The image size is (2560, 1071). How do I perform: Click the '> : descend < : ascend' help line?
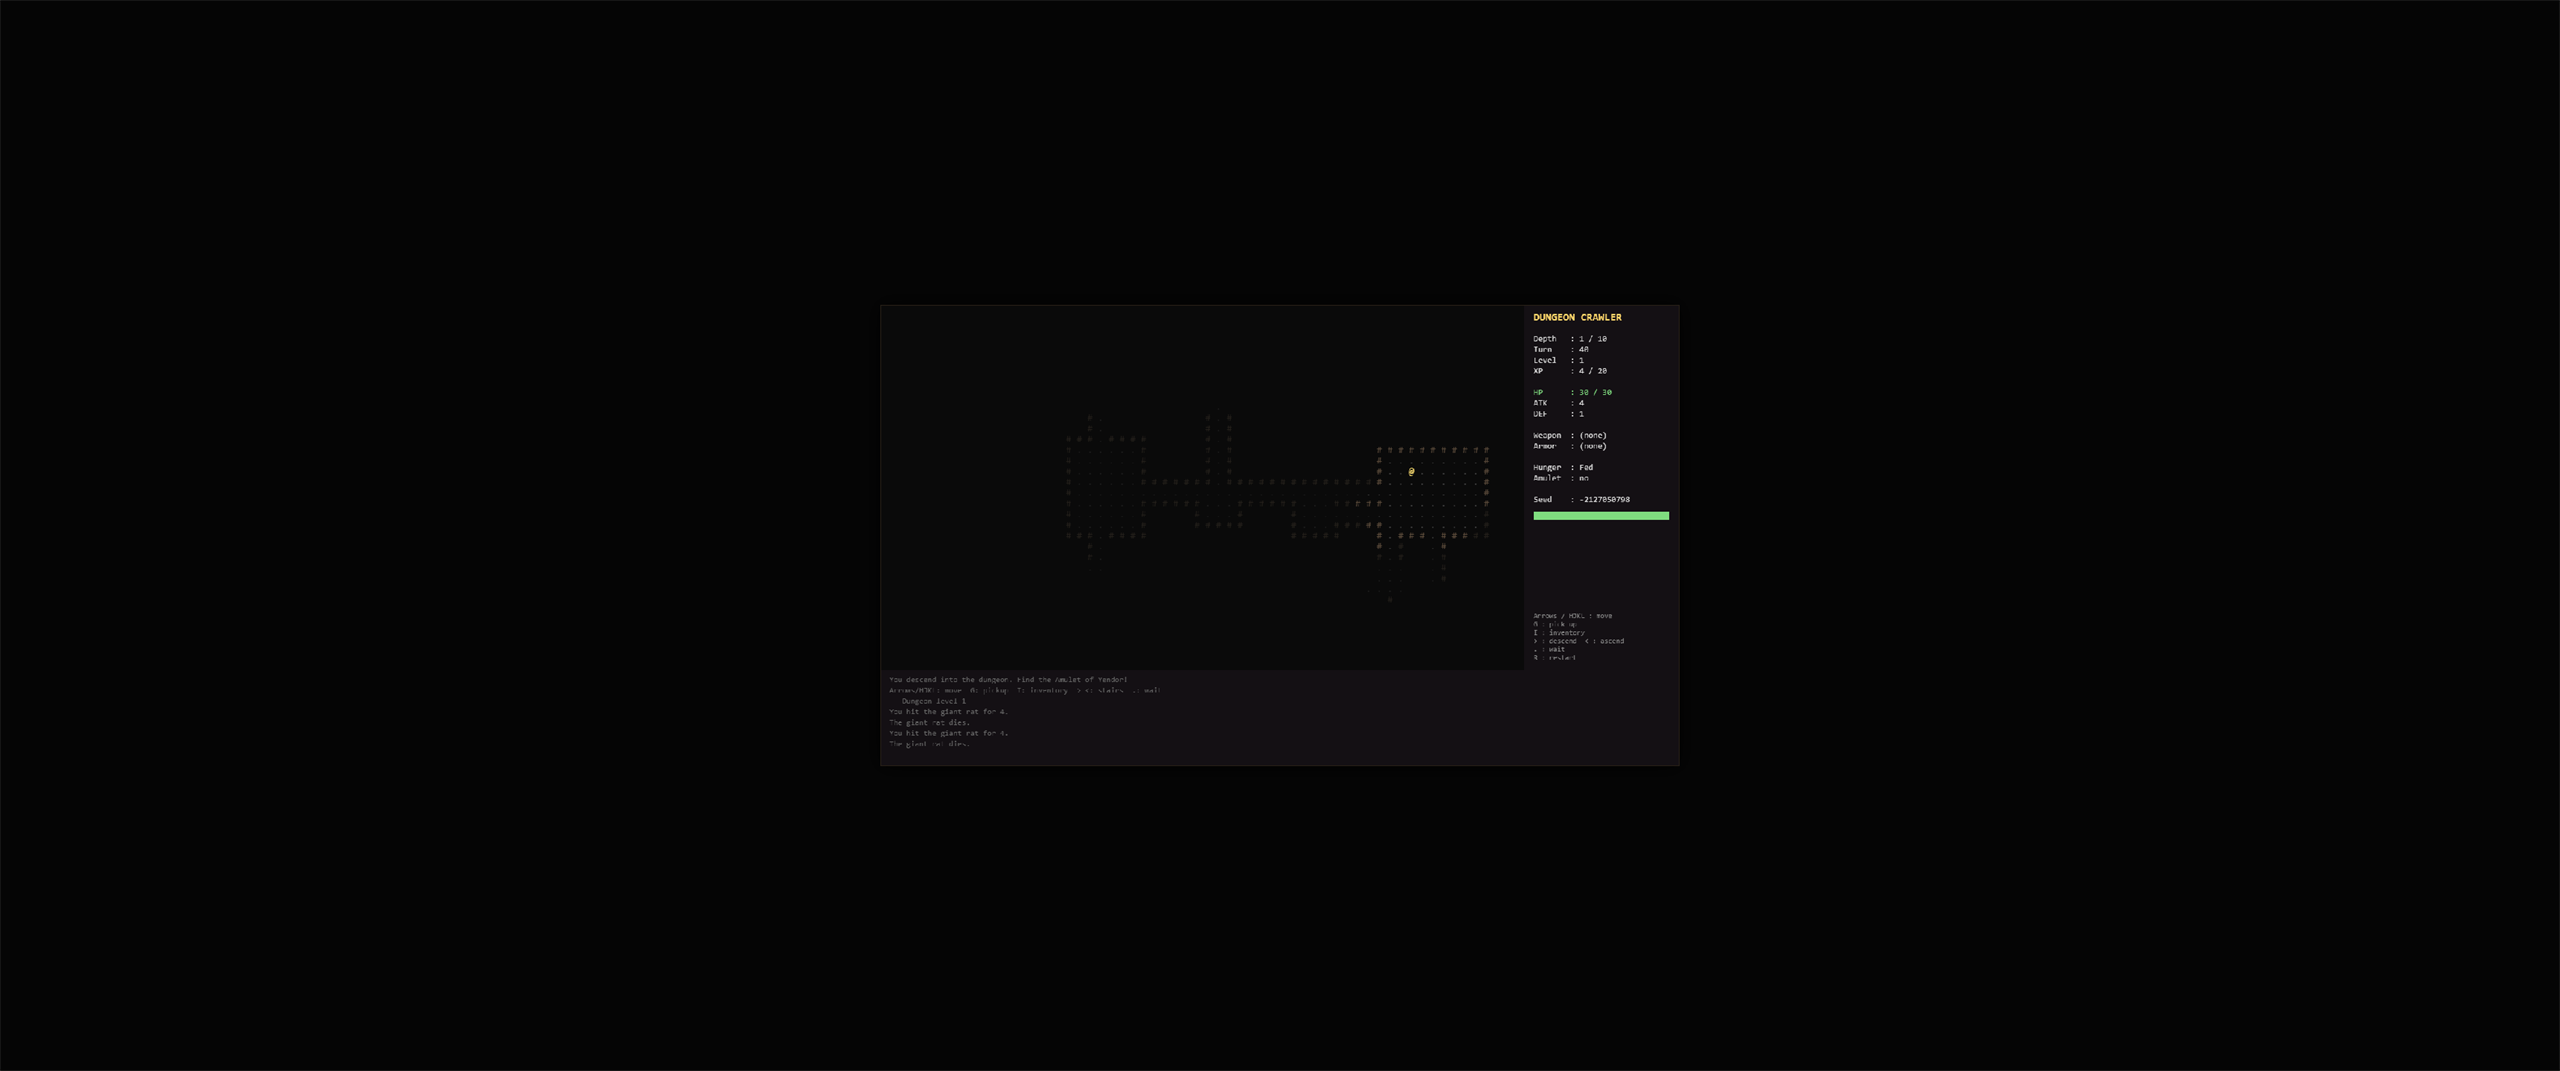1579,641
